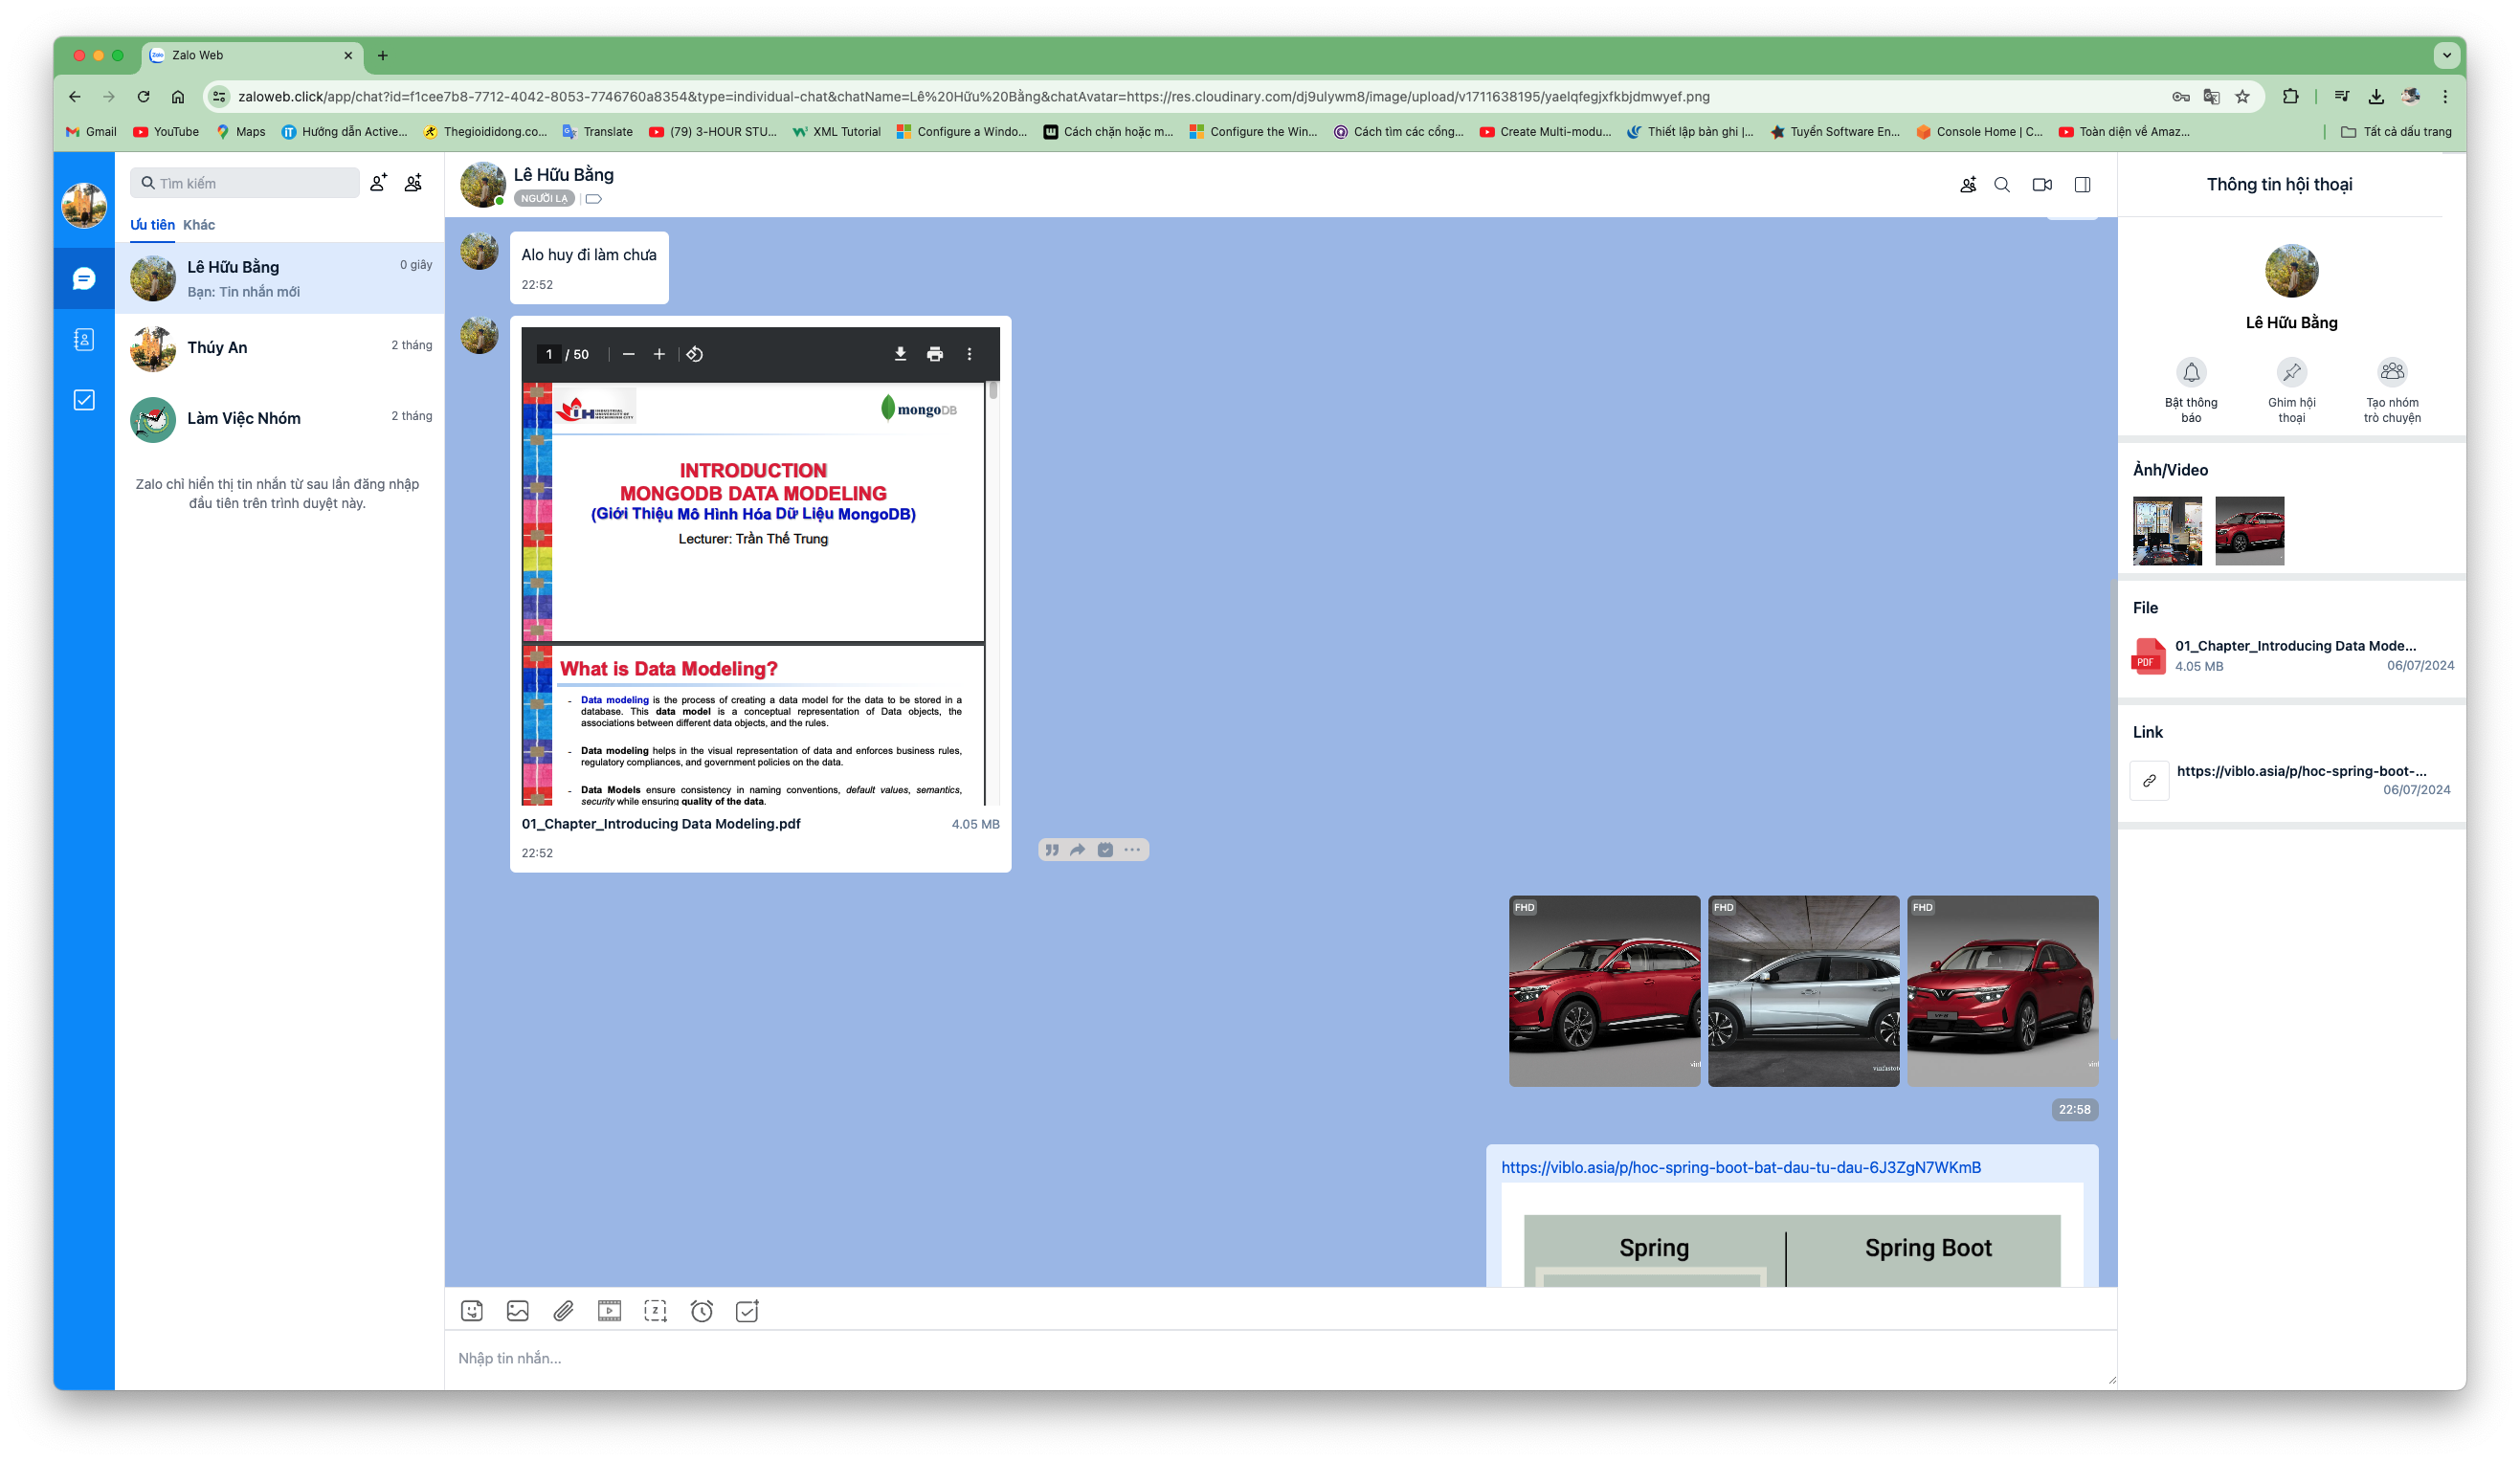Click the Tìm kiếm search field
The height and width of the screenshot is (1461, 2520).
(245, 183)
